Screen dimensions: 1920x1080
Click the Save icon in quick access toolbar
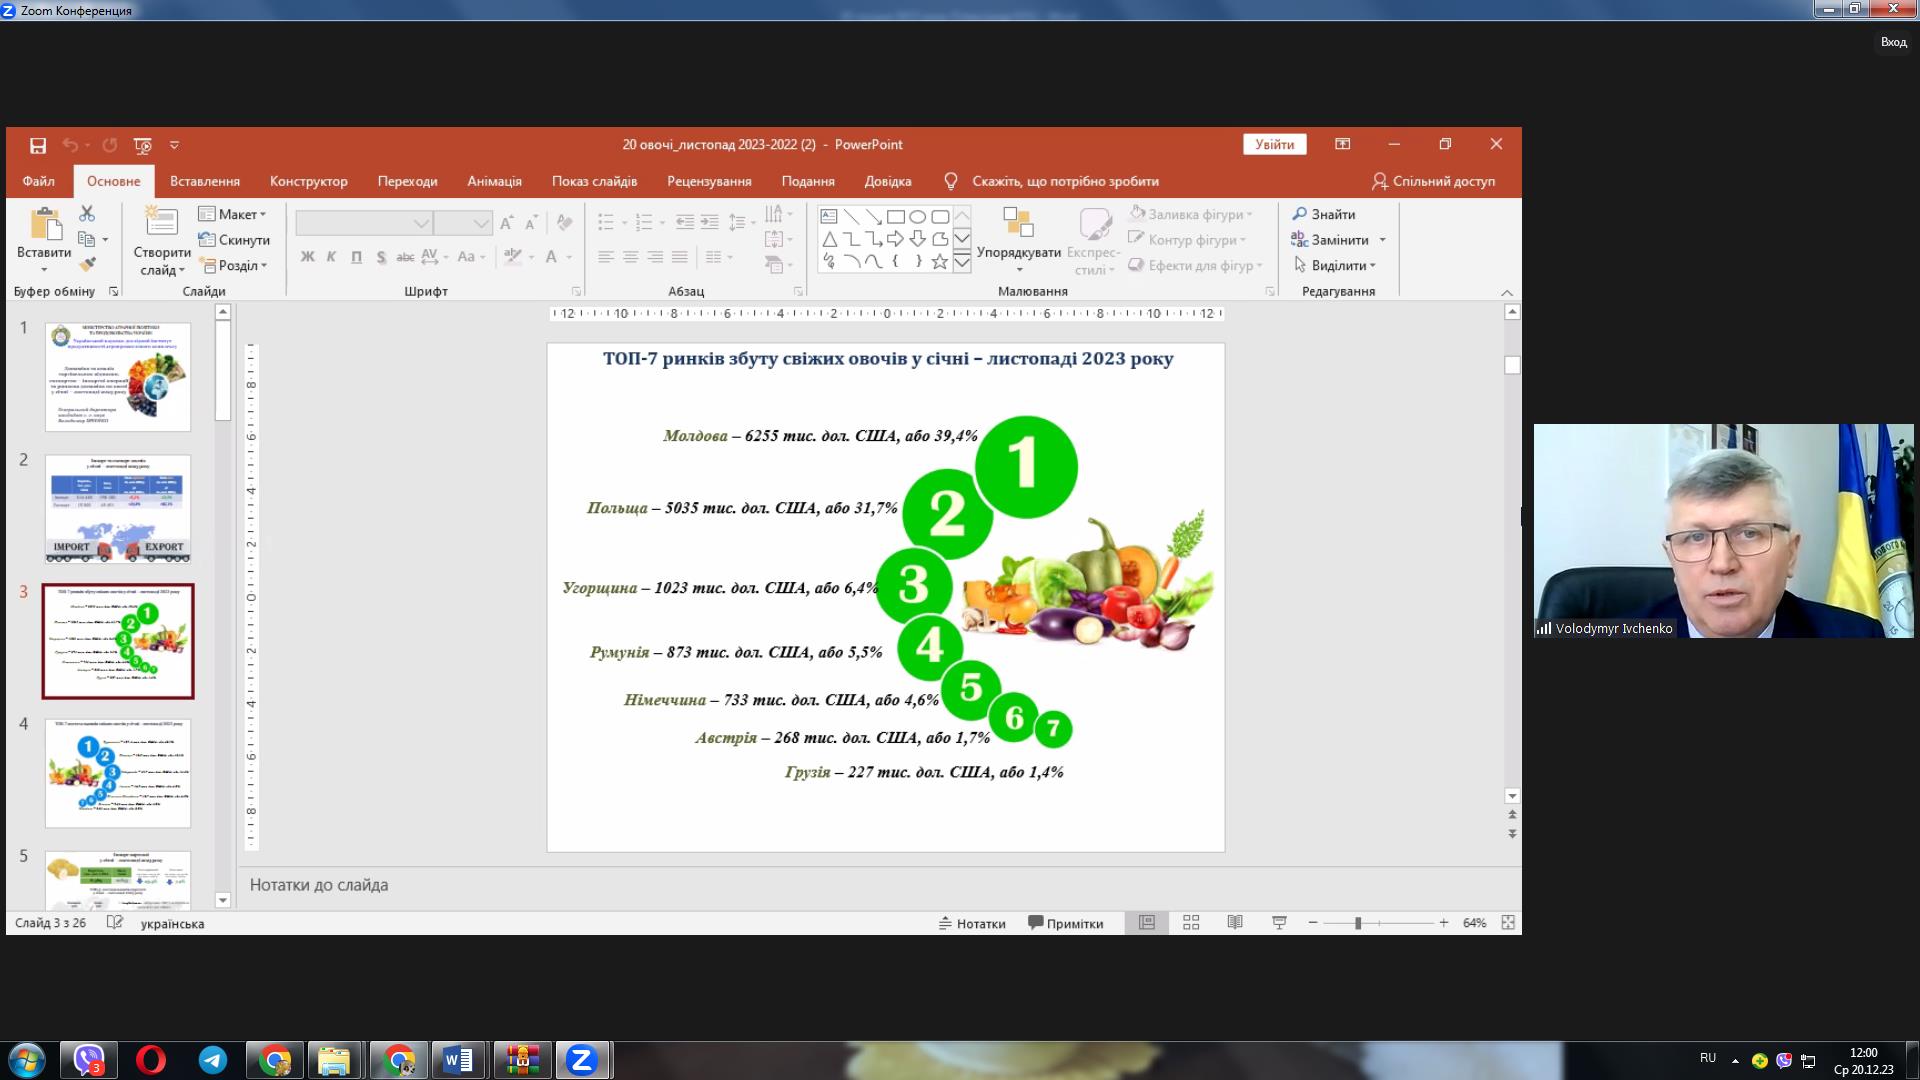pyautogui.click(x=38, y=145)
